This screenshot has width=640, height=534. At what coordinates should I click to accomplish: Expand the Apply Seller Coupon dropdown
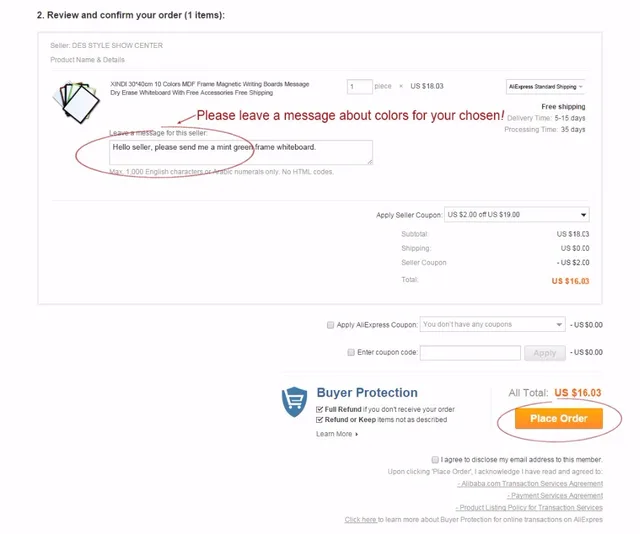(x=517, y=215)
